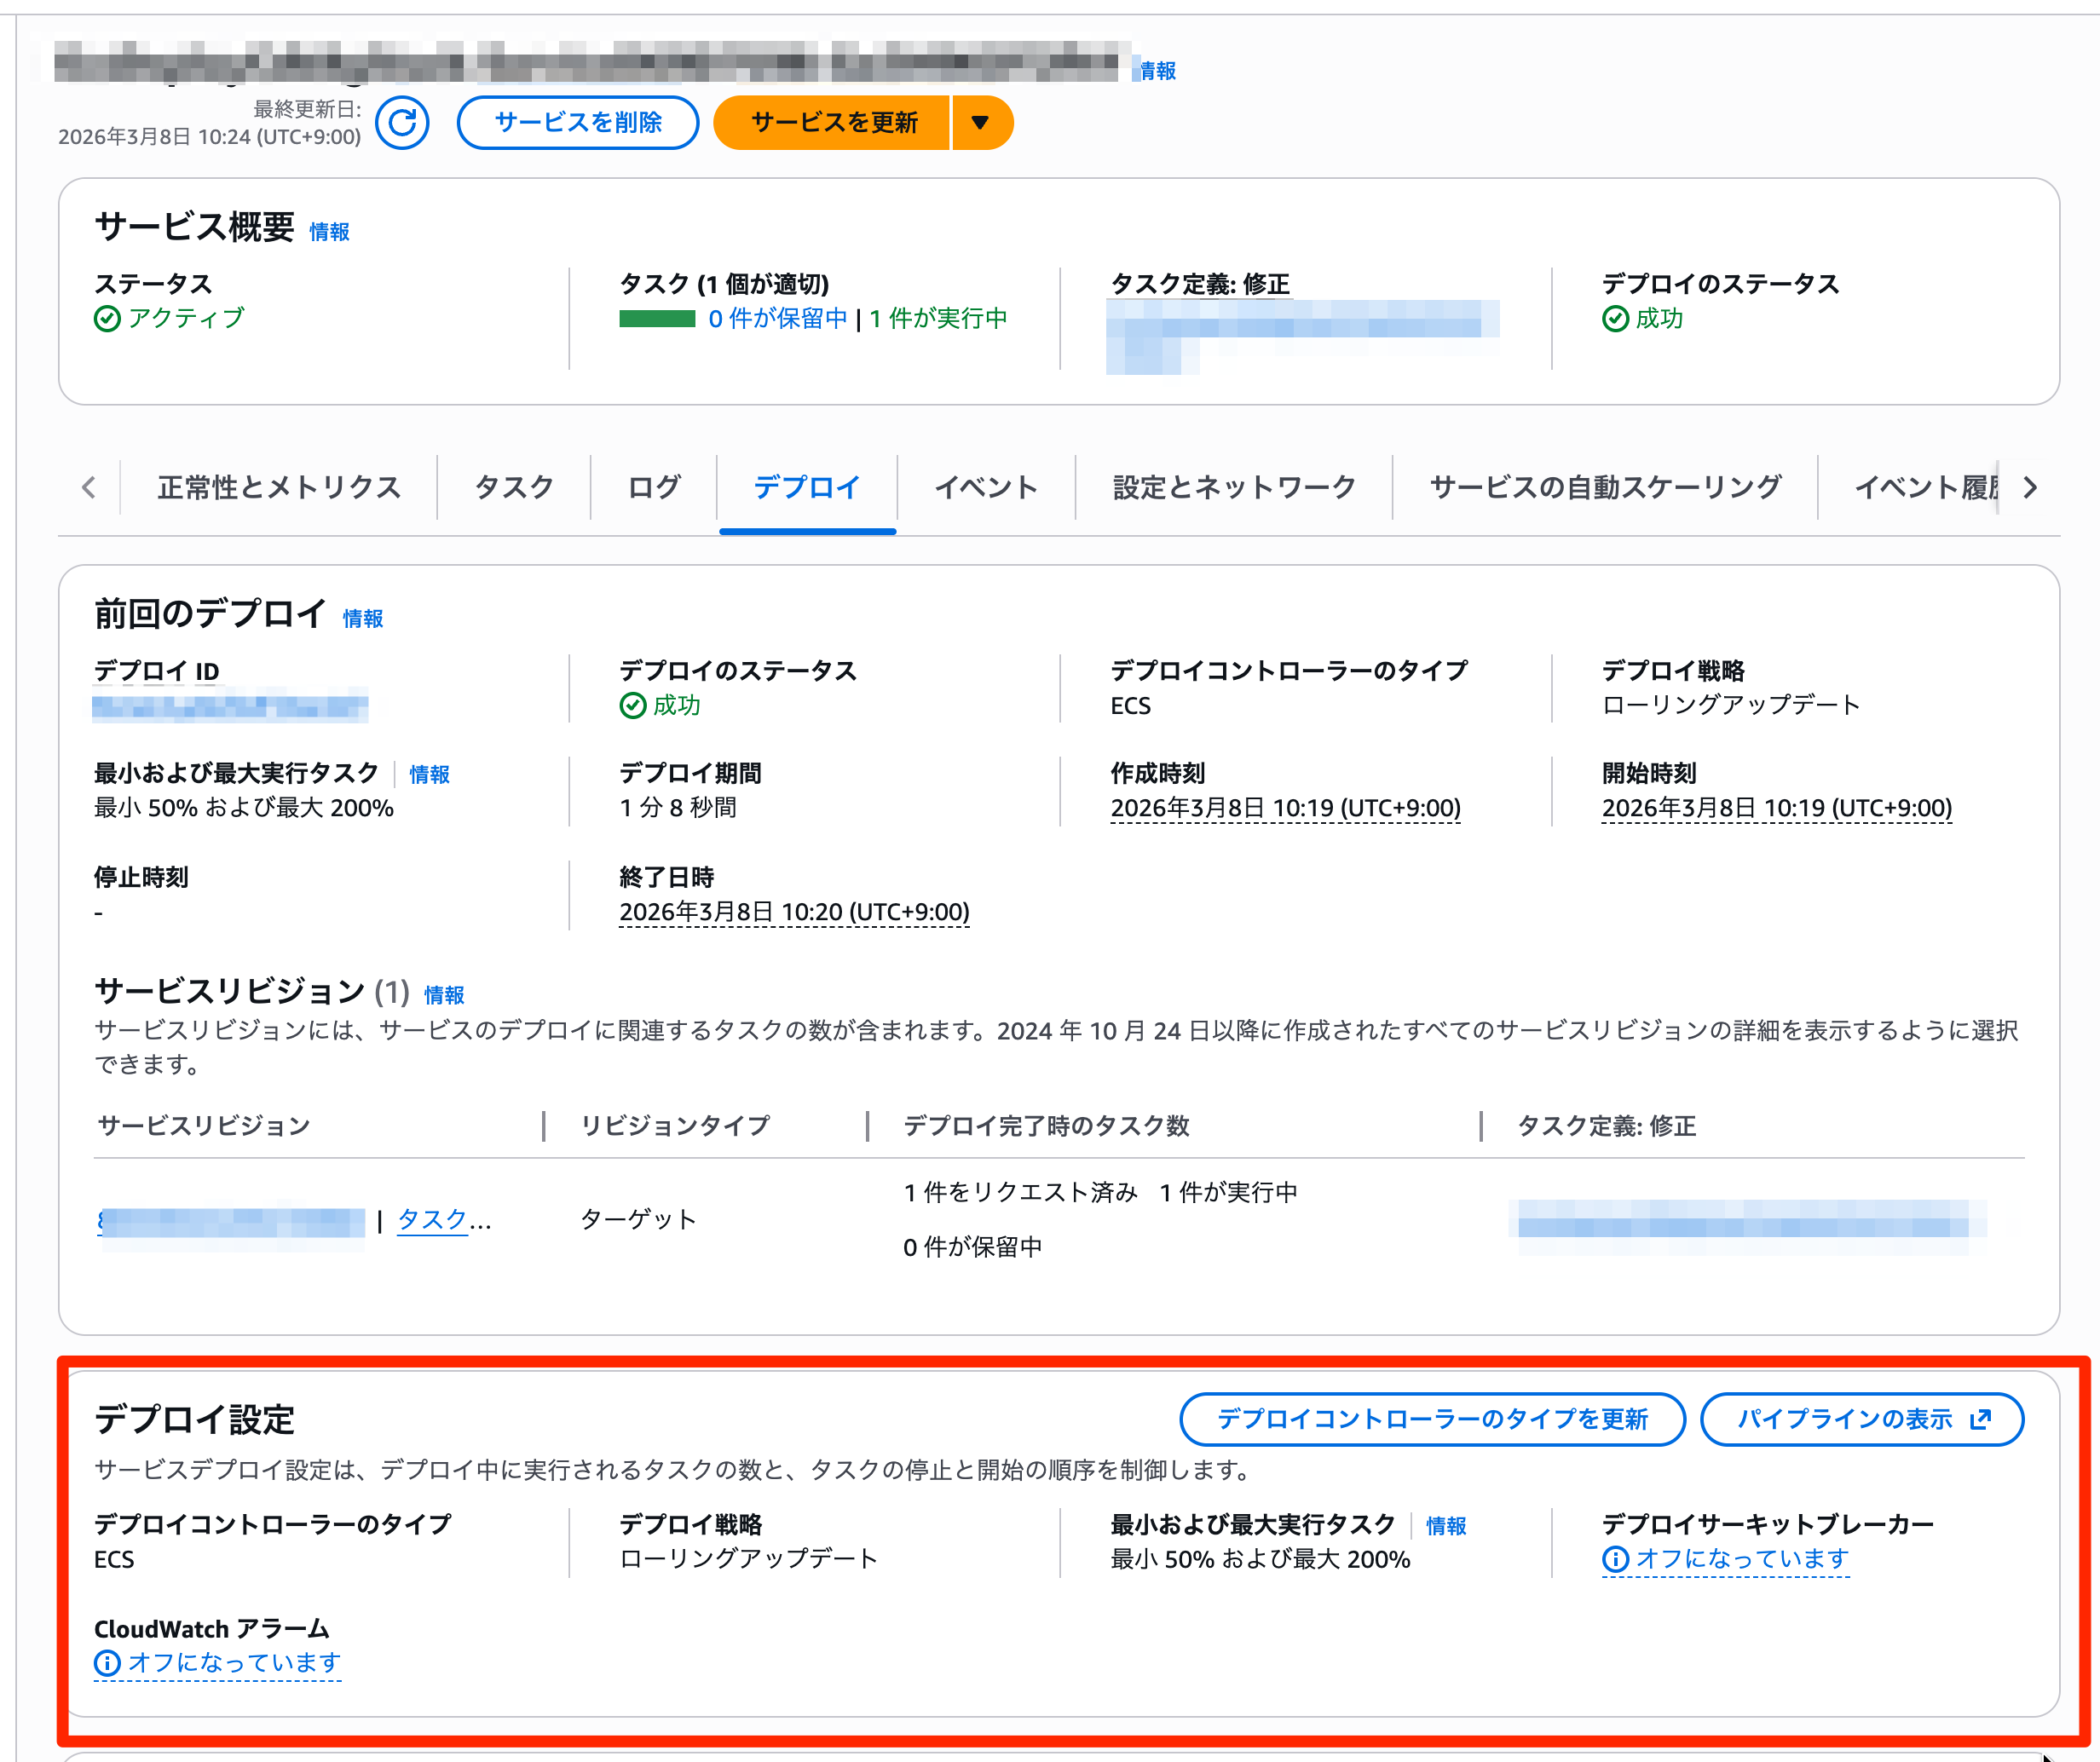Image resolution: width=2100 pixels, height=1762 pixels.
Task: Open the 1件が実行中 running tasks link
Action: pos(936,318)
